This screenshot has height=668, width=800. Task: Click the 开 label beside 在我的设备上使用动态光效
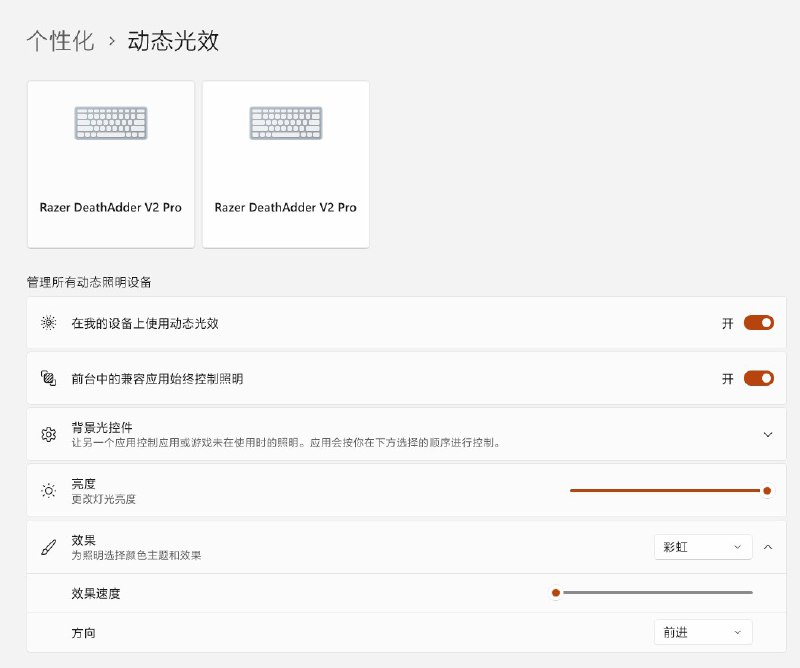tap(728, 323)
